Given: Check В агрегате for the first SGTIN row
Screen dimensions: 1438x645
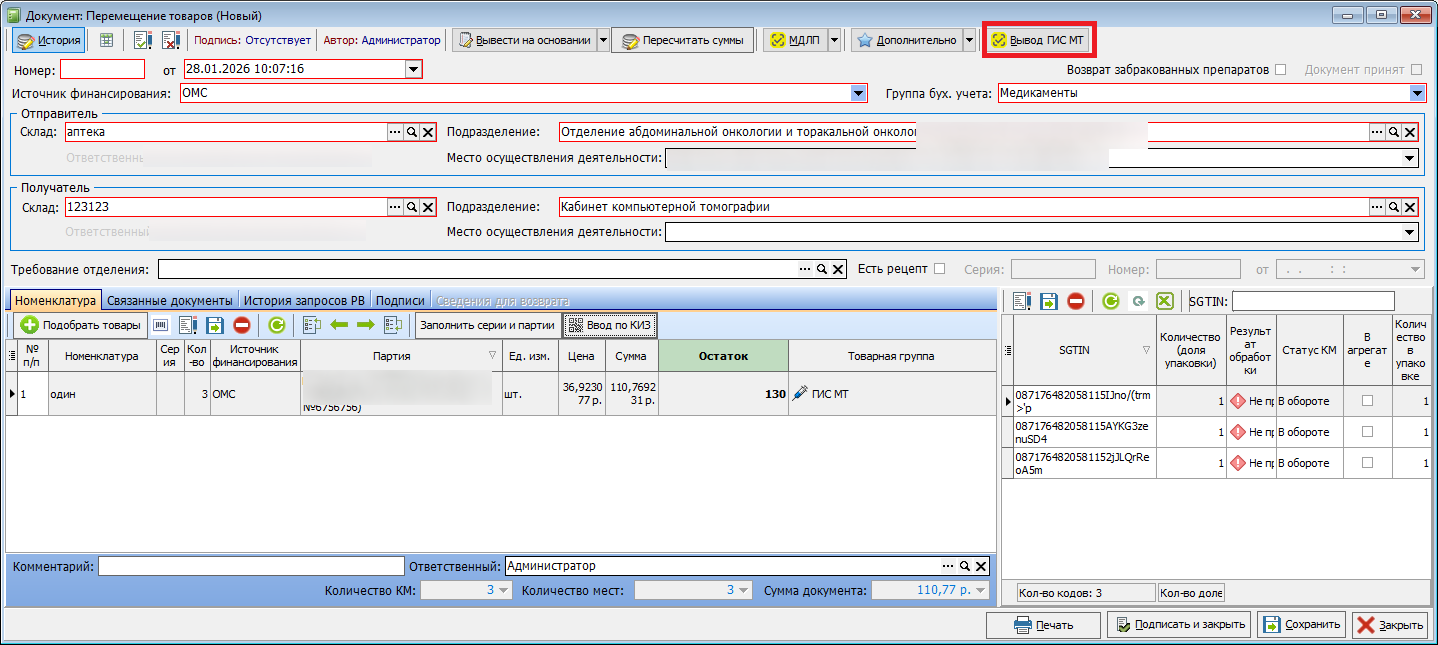Looking at the screenshot, I should 1367,401.
